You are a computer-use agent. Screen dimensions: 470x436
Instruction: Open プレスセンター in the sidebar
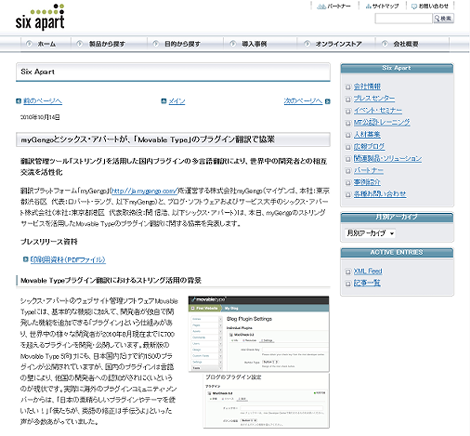374,98
